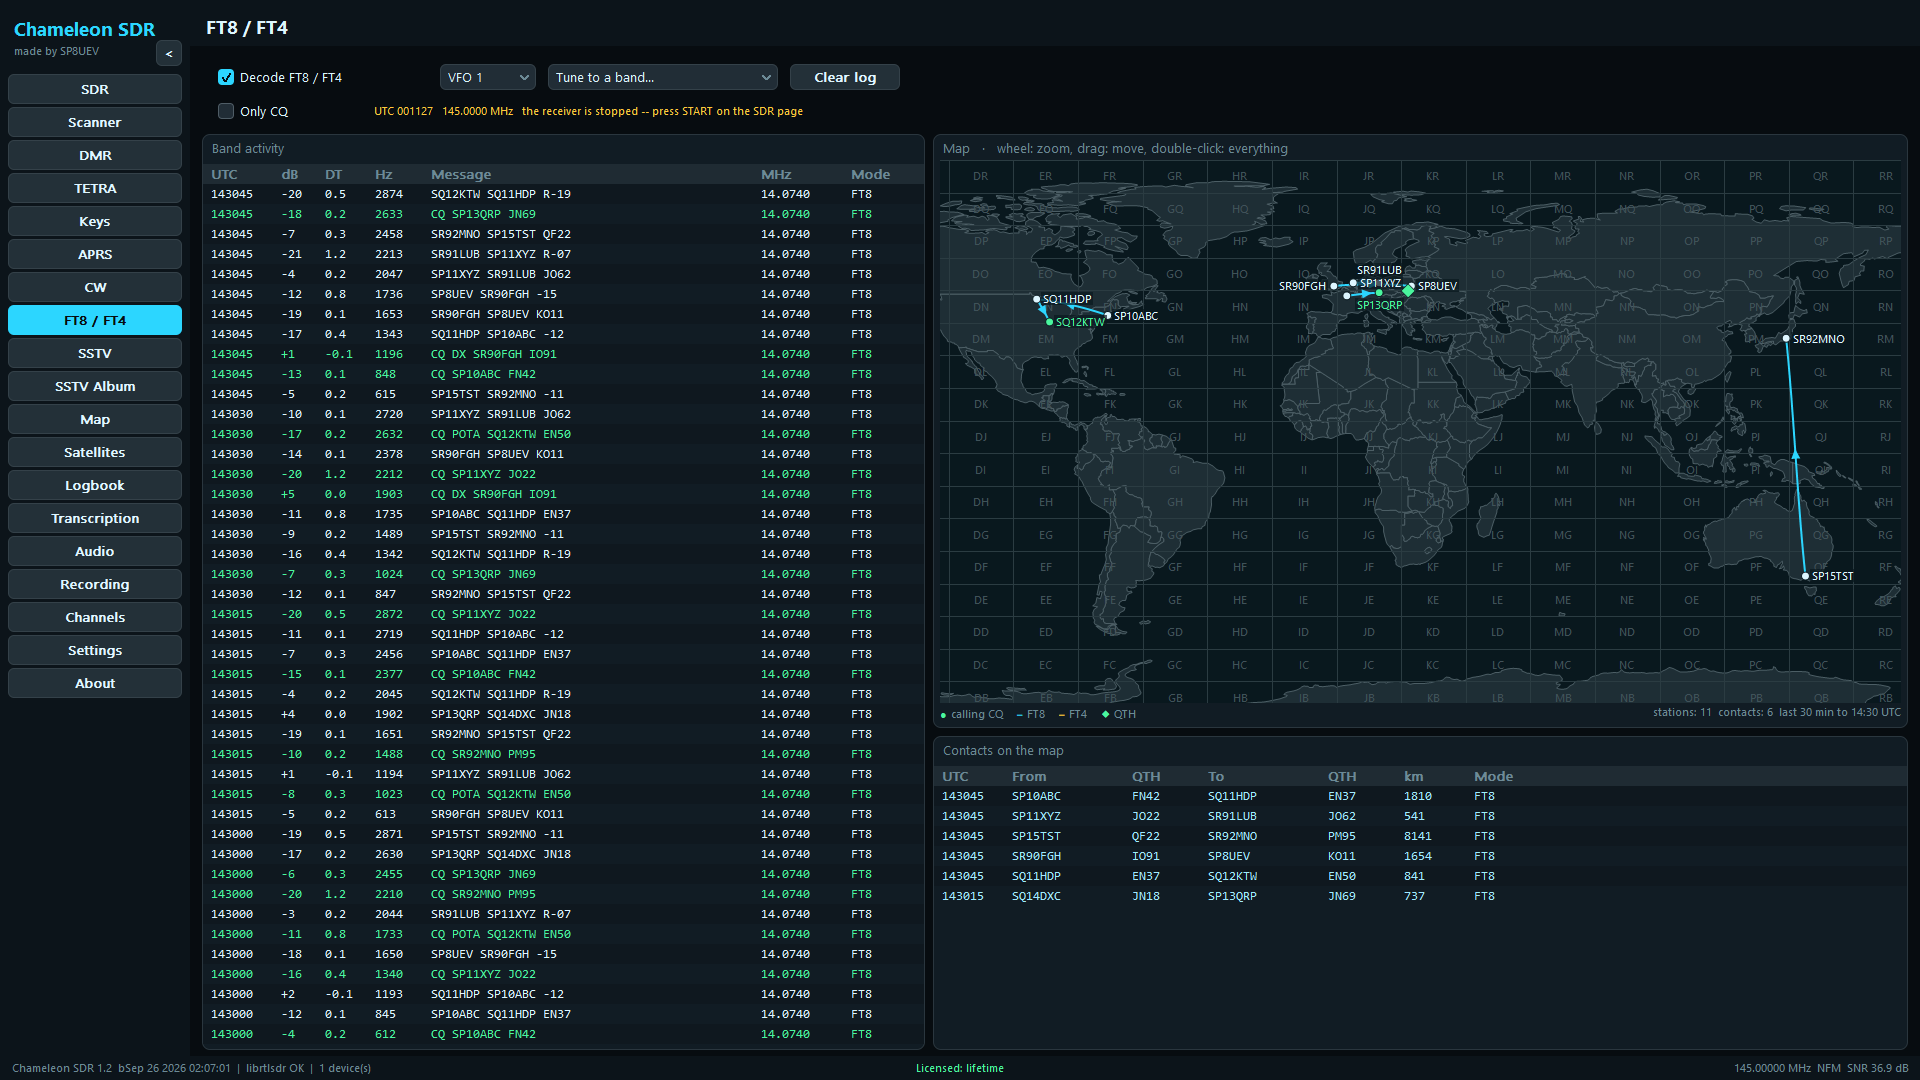Open the Tune to a band dropdown

[662, 77]
